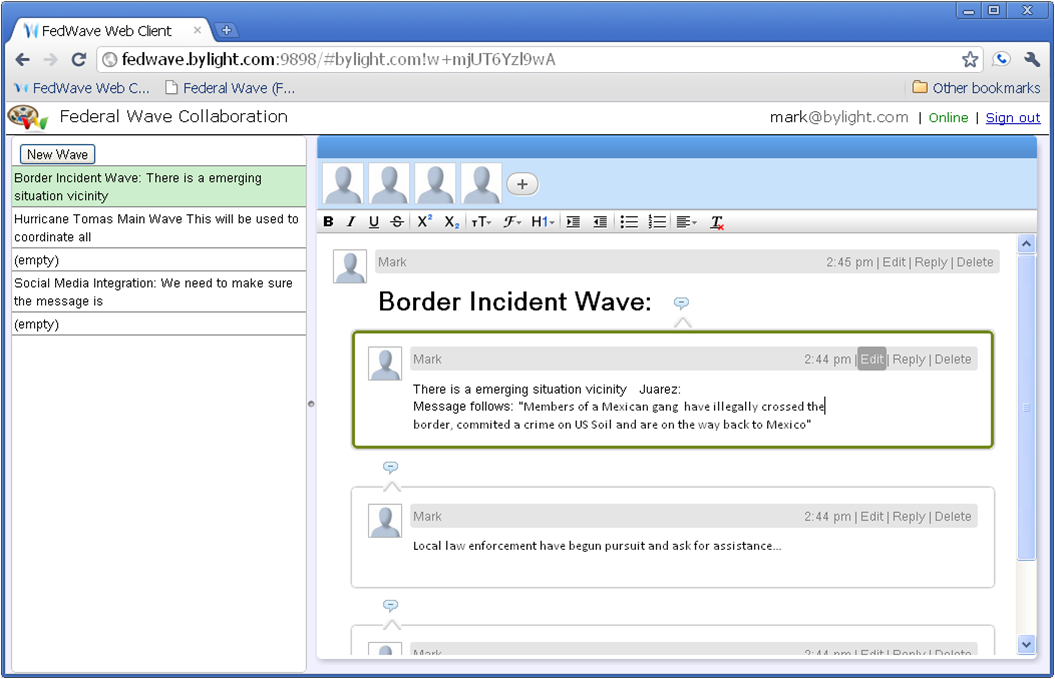1055x679 pixels.
Task: Click the browser Back arrow
Action: point(23,59)
